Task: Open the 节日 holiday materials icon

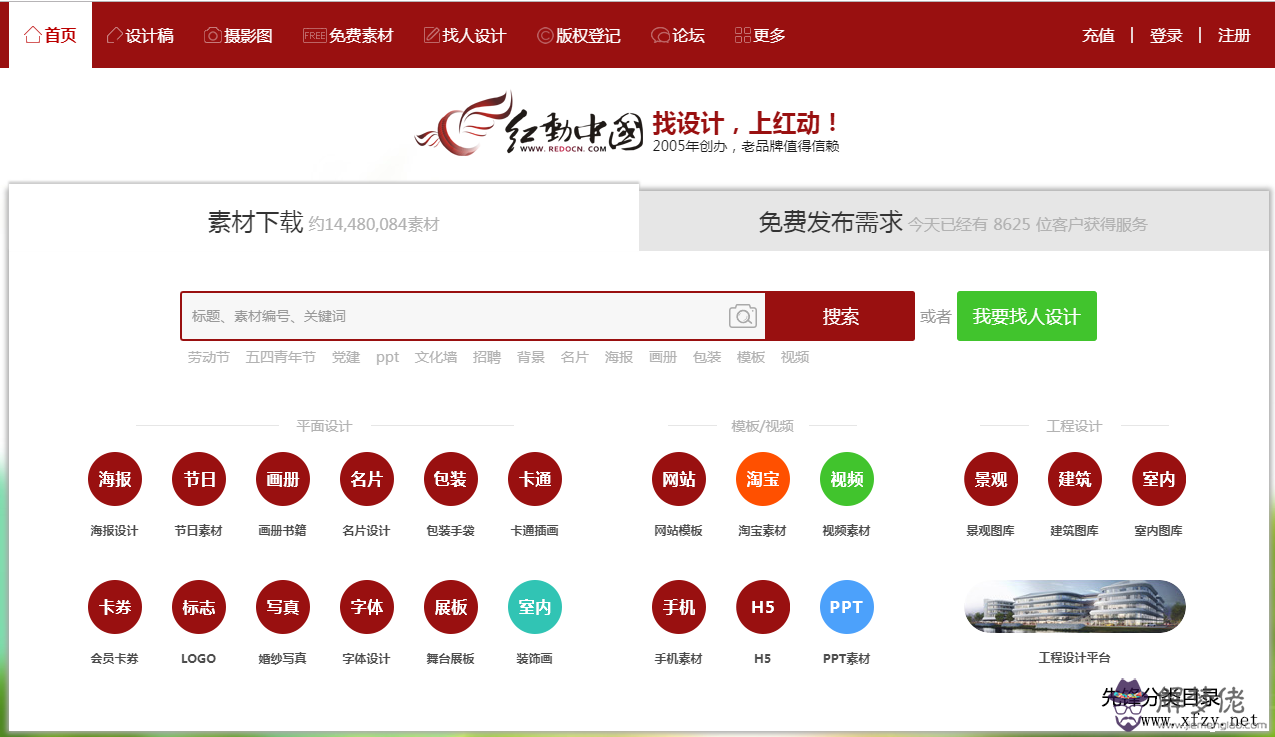Action: pos(199,480)
